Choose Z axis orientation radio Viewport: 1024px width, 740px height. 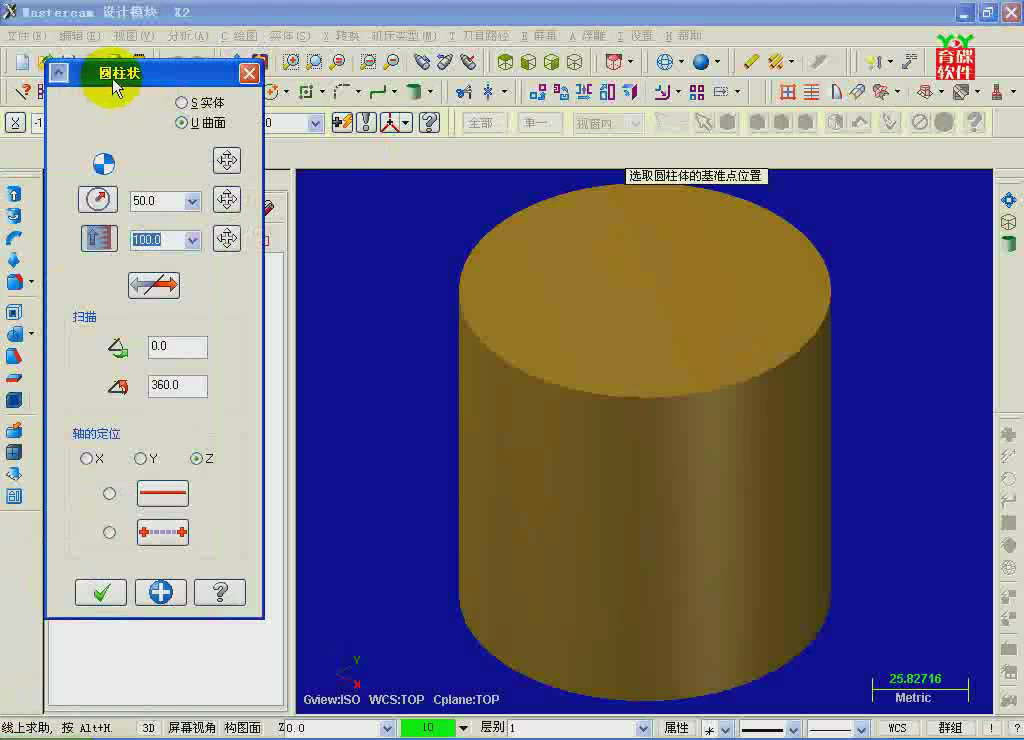196,458
